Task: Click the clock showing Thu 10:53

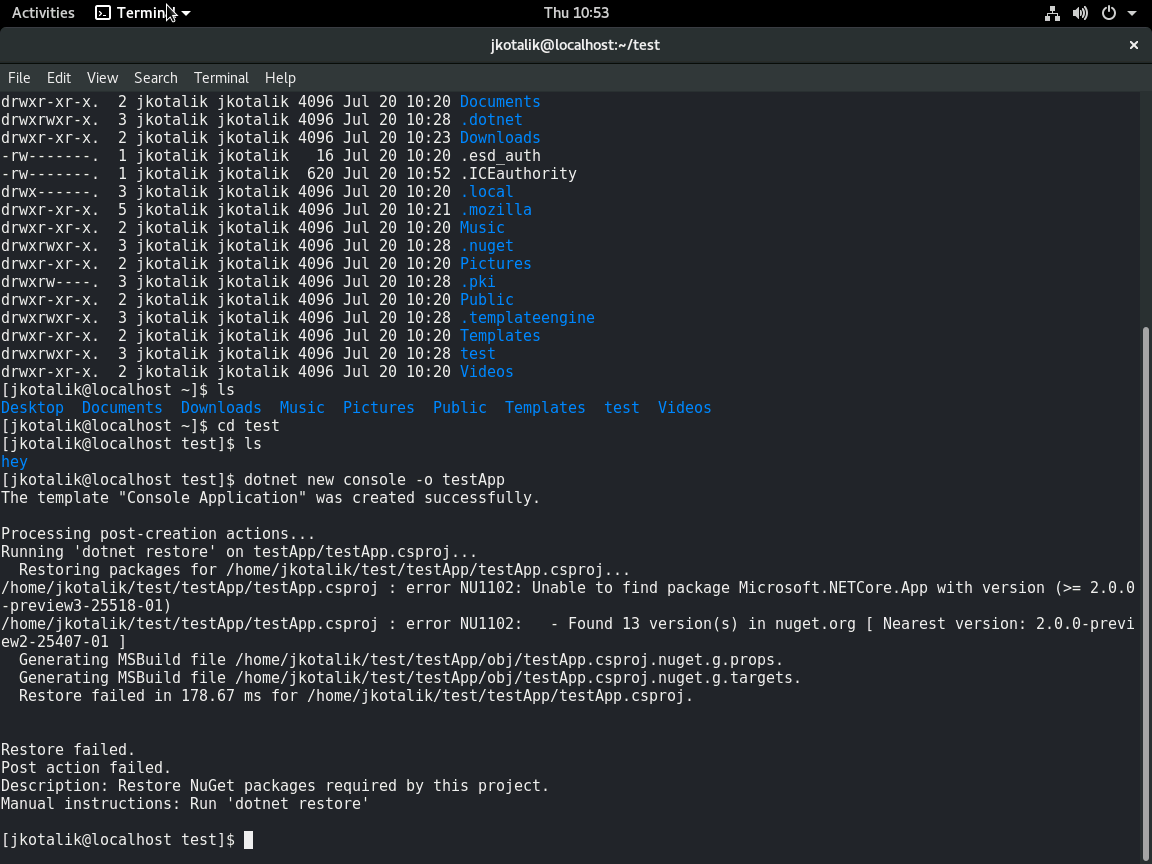Action: (576, 13)
